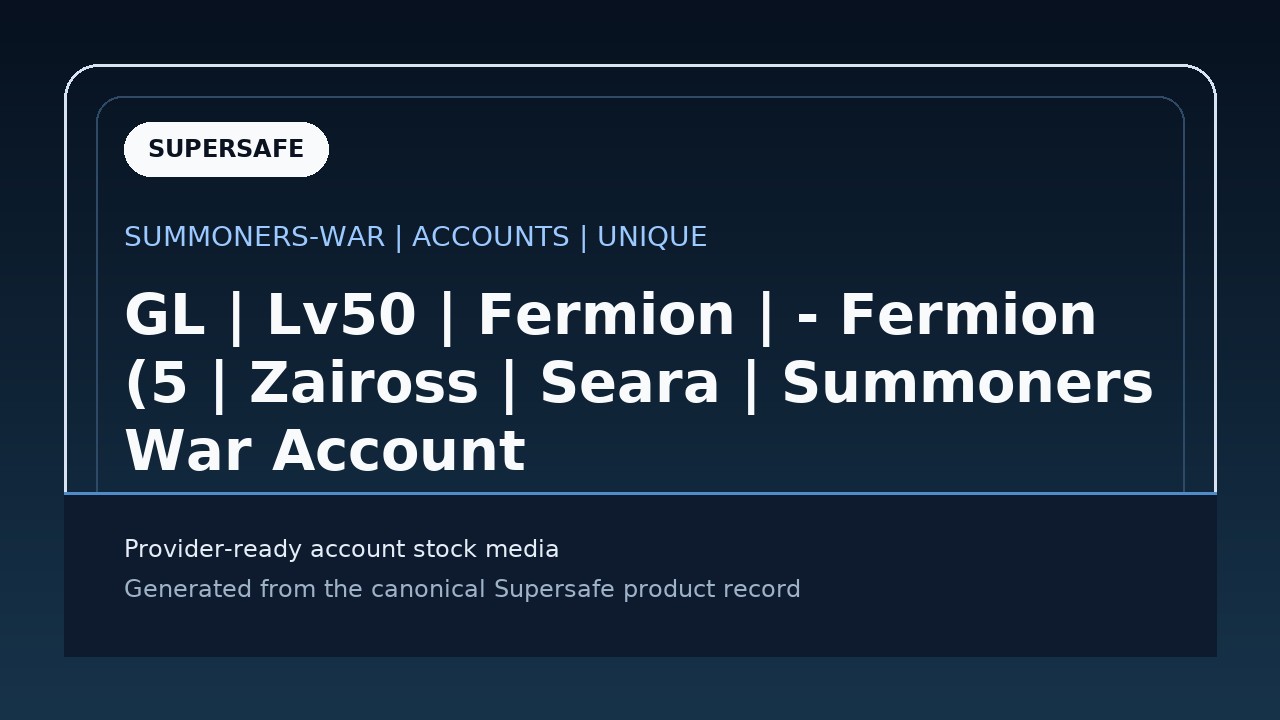Click the first Fermion word in heading
The height and width of the screenshot is (720, 1280).
tap(607, 316)
